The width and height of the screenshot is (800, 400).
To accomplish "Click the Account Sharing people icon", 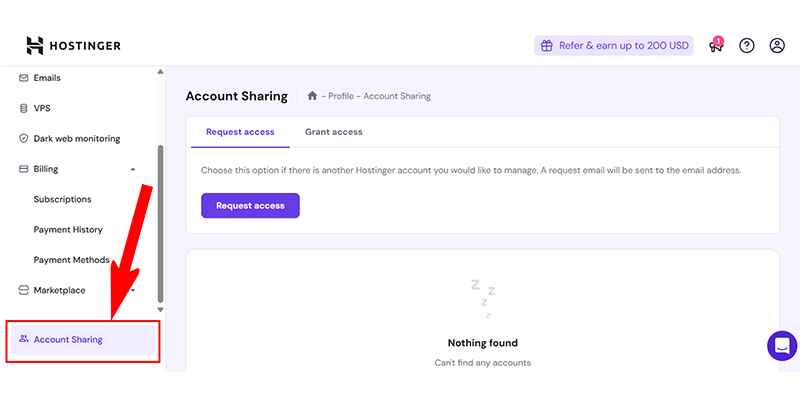I will pos(23,339).
